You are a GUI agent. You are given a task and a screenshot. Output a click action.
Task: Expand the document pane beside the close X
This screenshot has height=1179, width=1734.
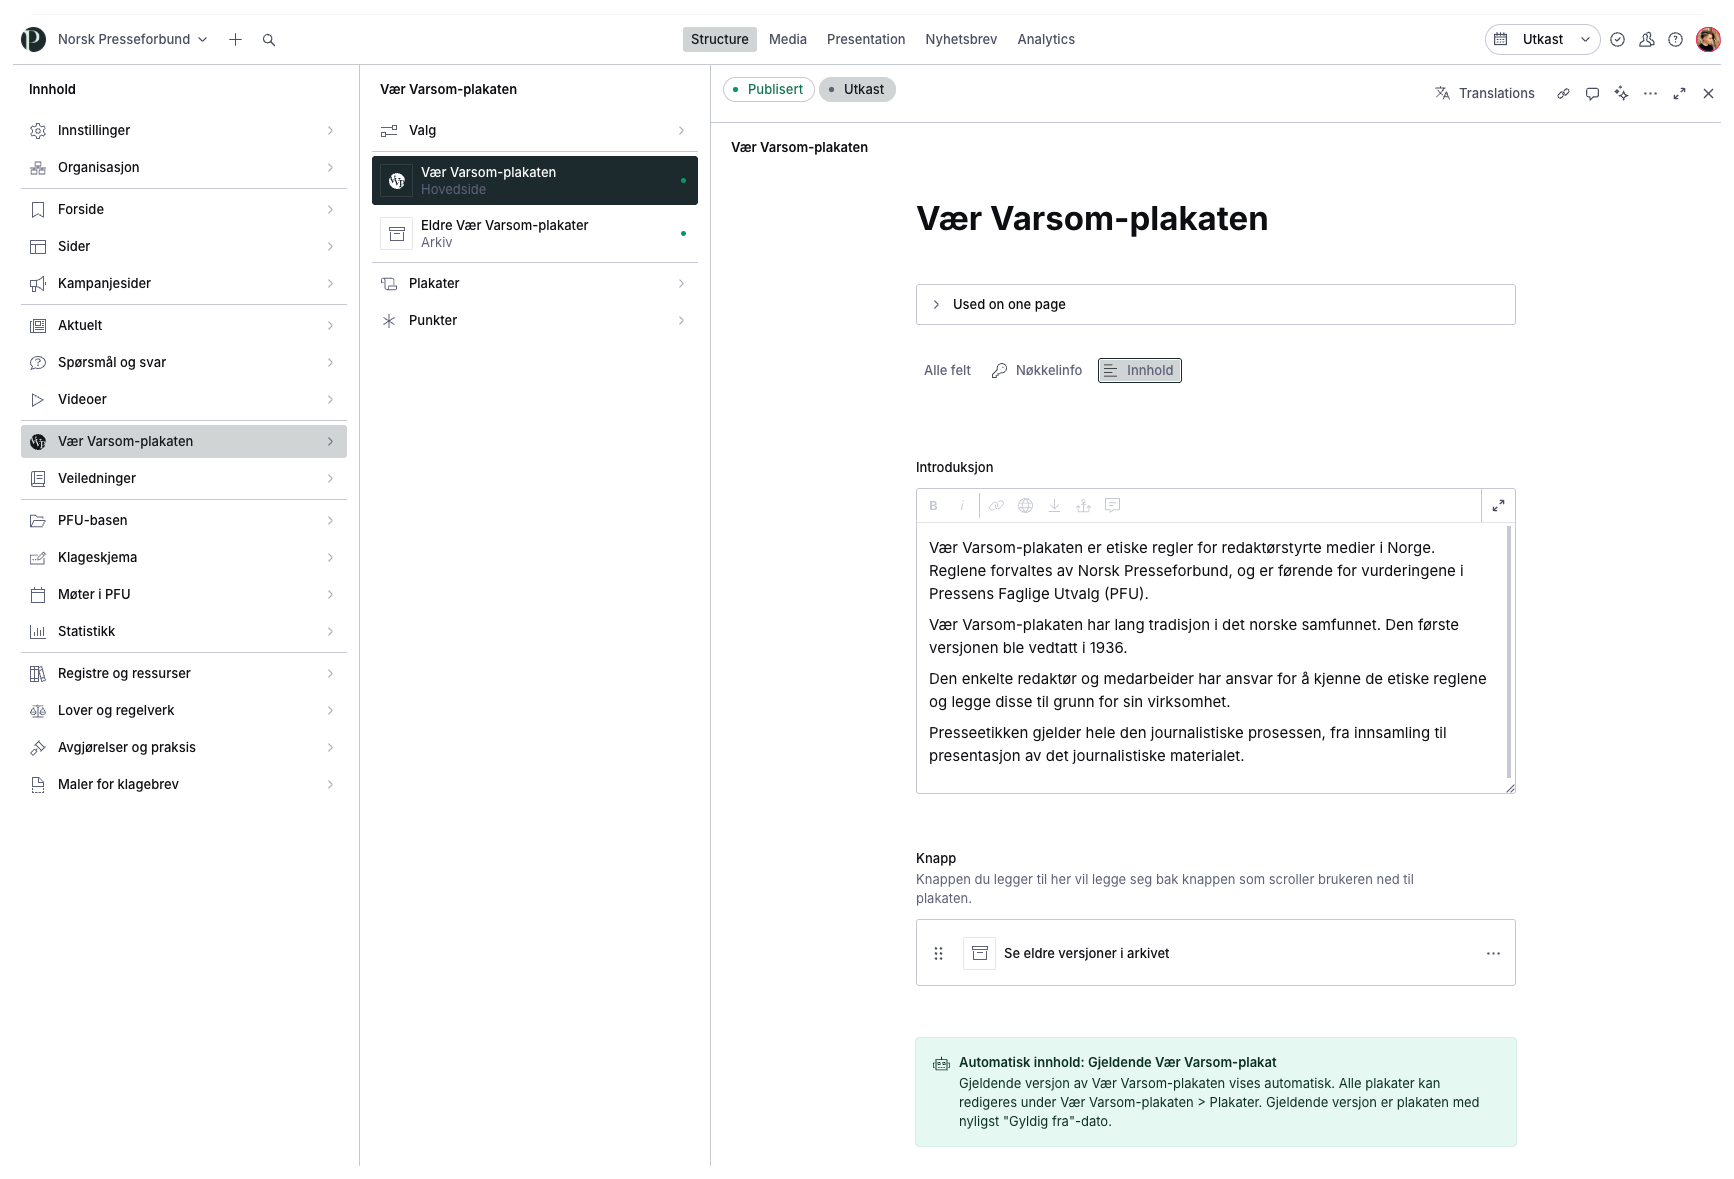click(1679, 93)
